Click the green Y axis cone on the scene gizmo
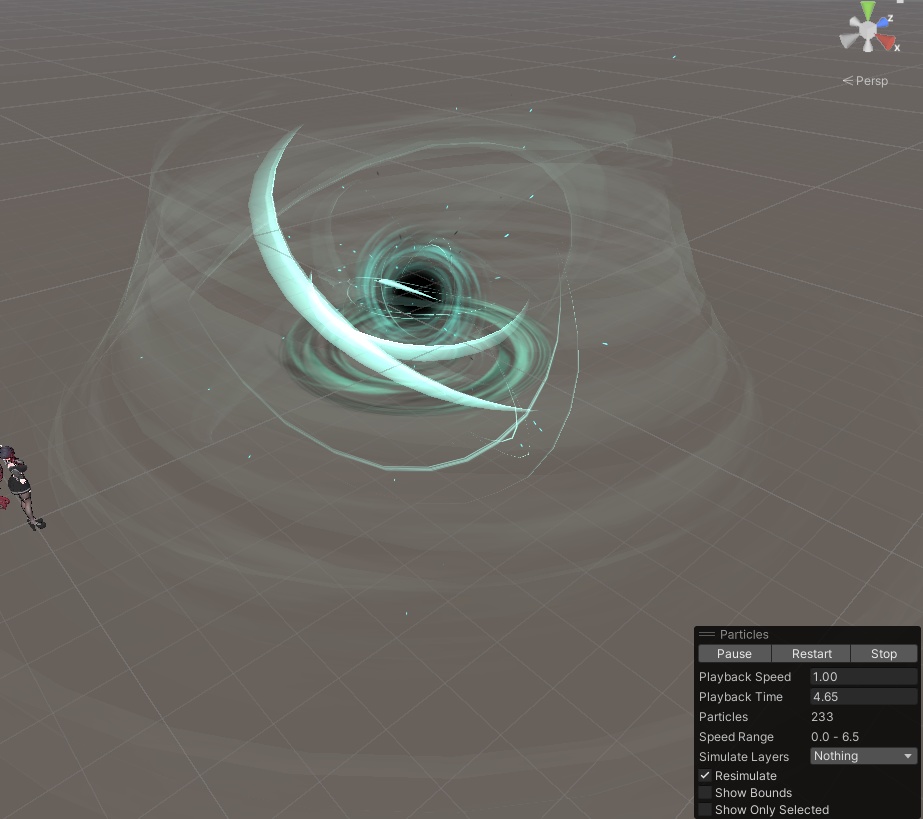 [868, 7]
